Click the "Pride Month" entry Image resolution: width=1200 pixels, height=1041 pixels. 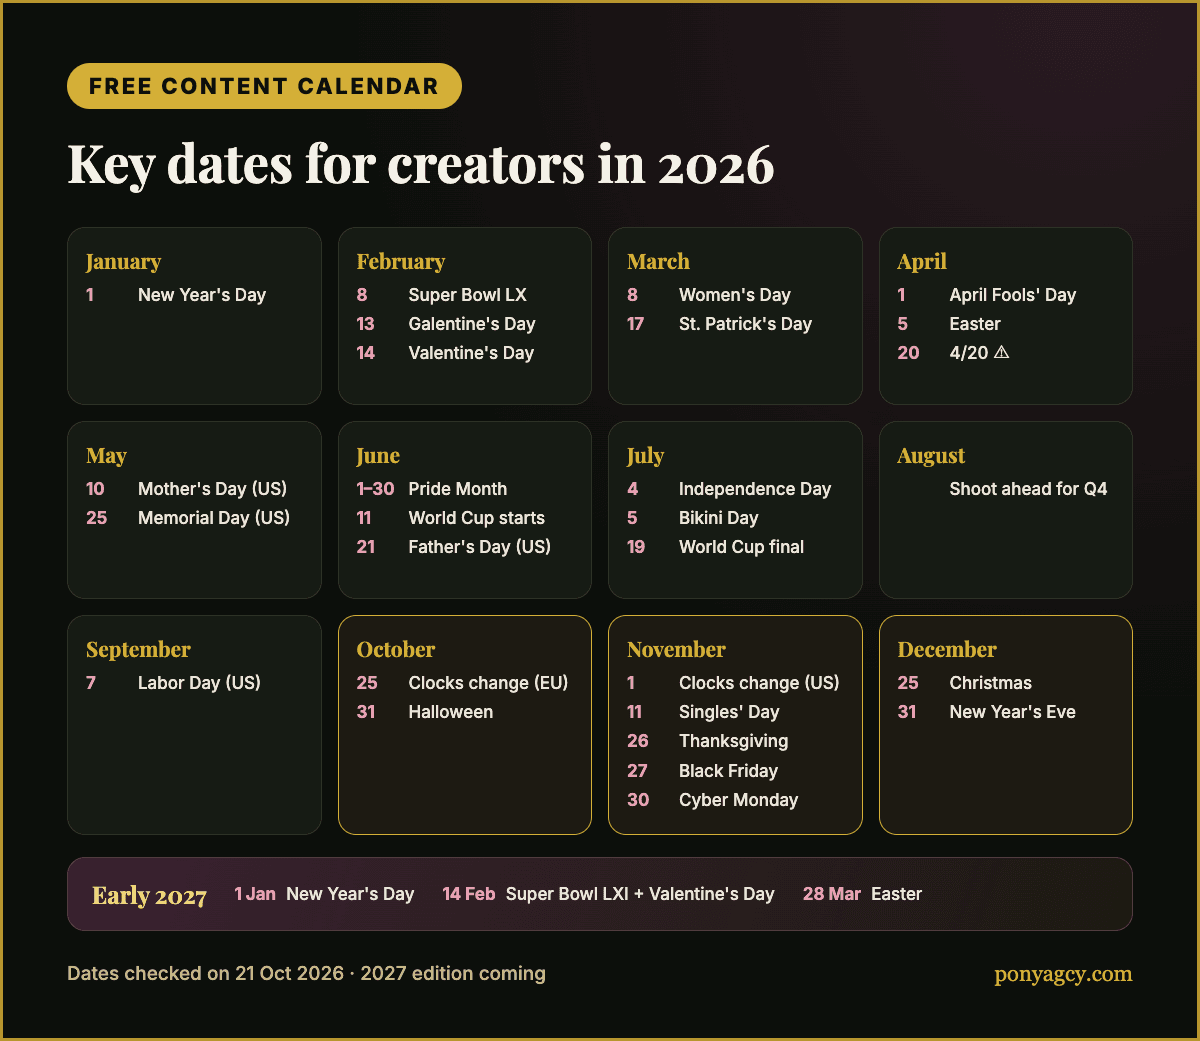tap(458, 489)
